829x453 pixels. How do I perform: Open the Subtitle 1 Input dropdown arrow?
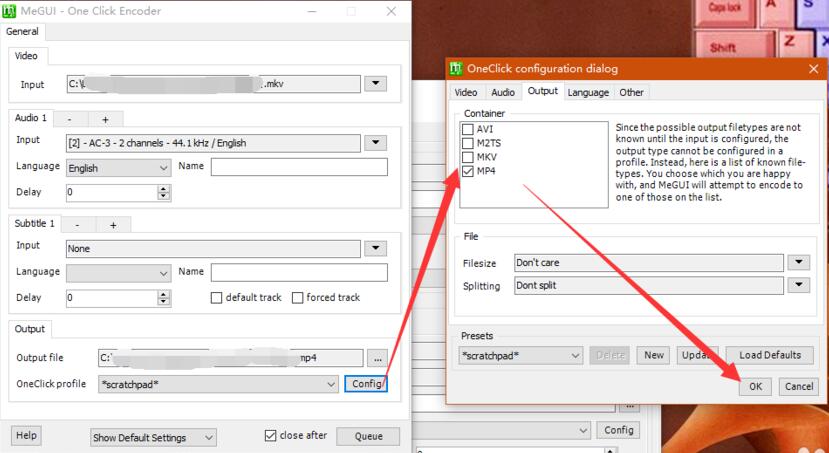pos(375,248)
